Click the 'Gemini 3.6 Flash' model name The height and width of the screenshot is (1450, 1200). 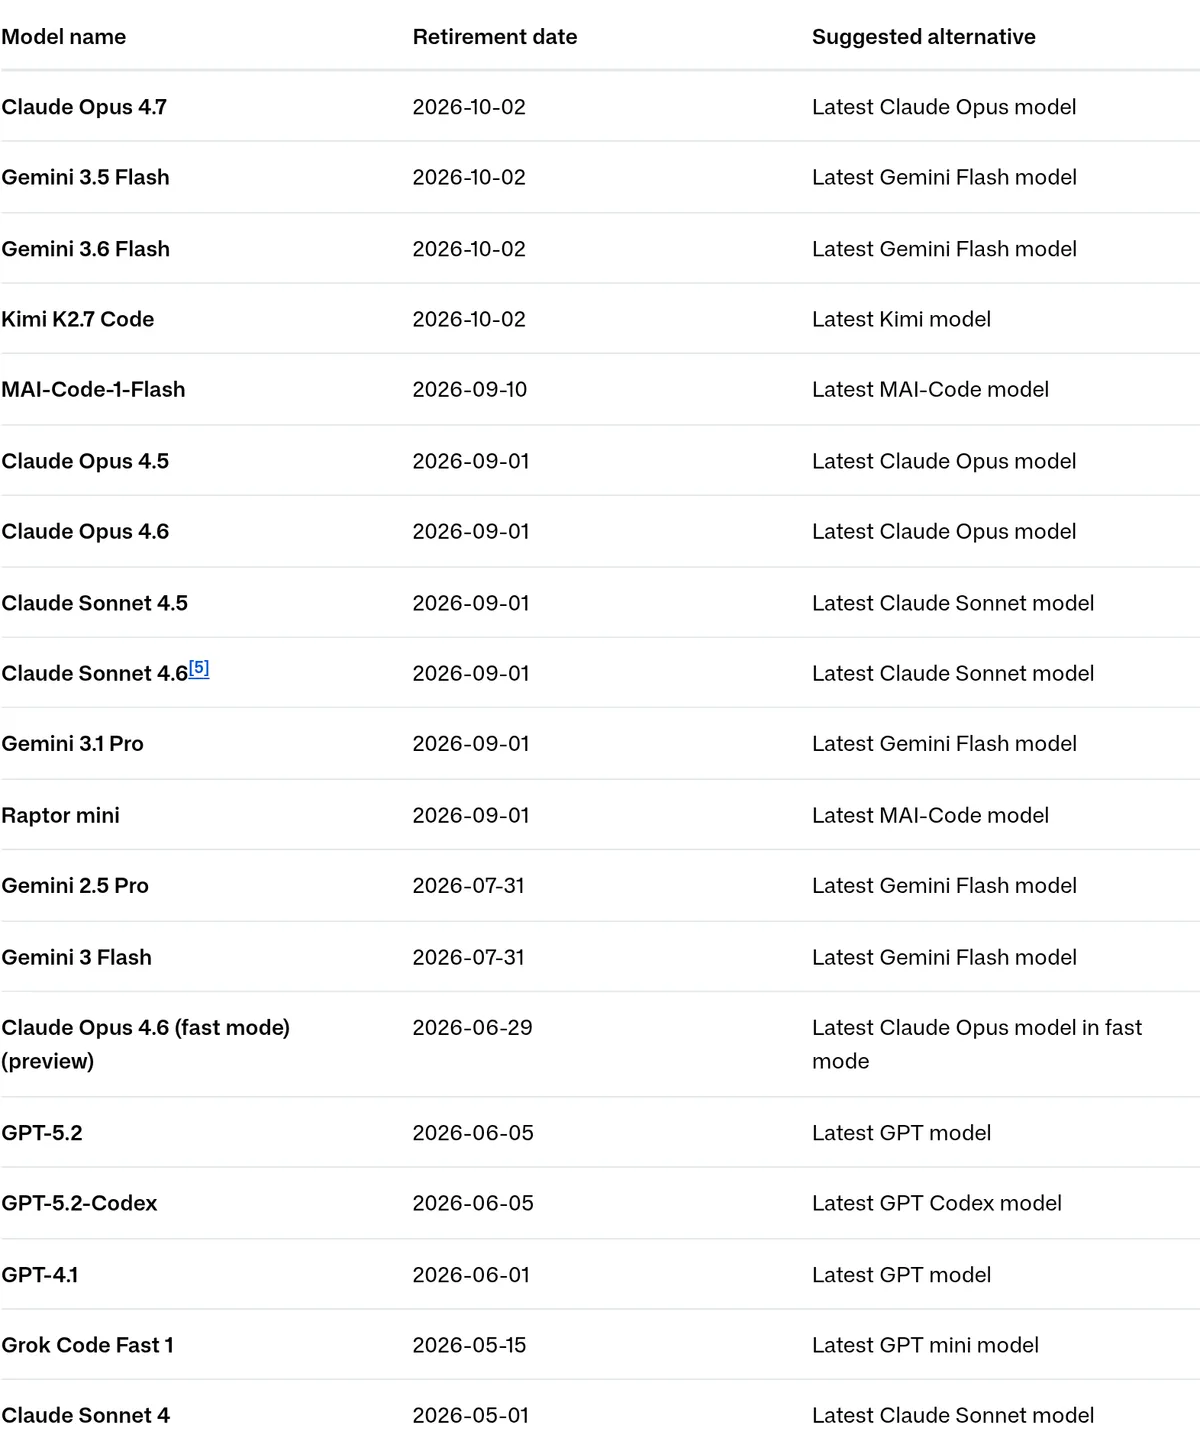[85, 249]
